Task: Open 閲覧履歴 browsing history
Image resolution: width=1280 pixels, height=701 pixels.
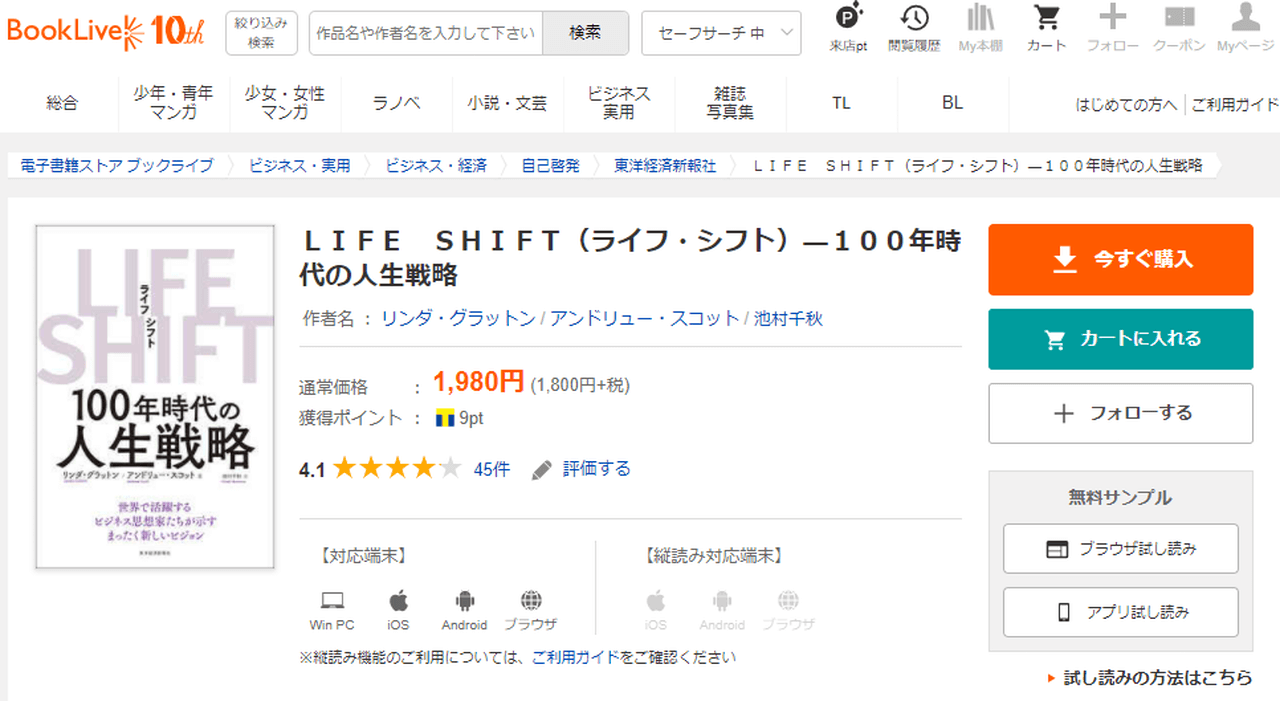Action: tap(913, 17)
